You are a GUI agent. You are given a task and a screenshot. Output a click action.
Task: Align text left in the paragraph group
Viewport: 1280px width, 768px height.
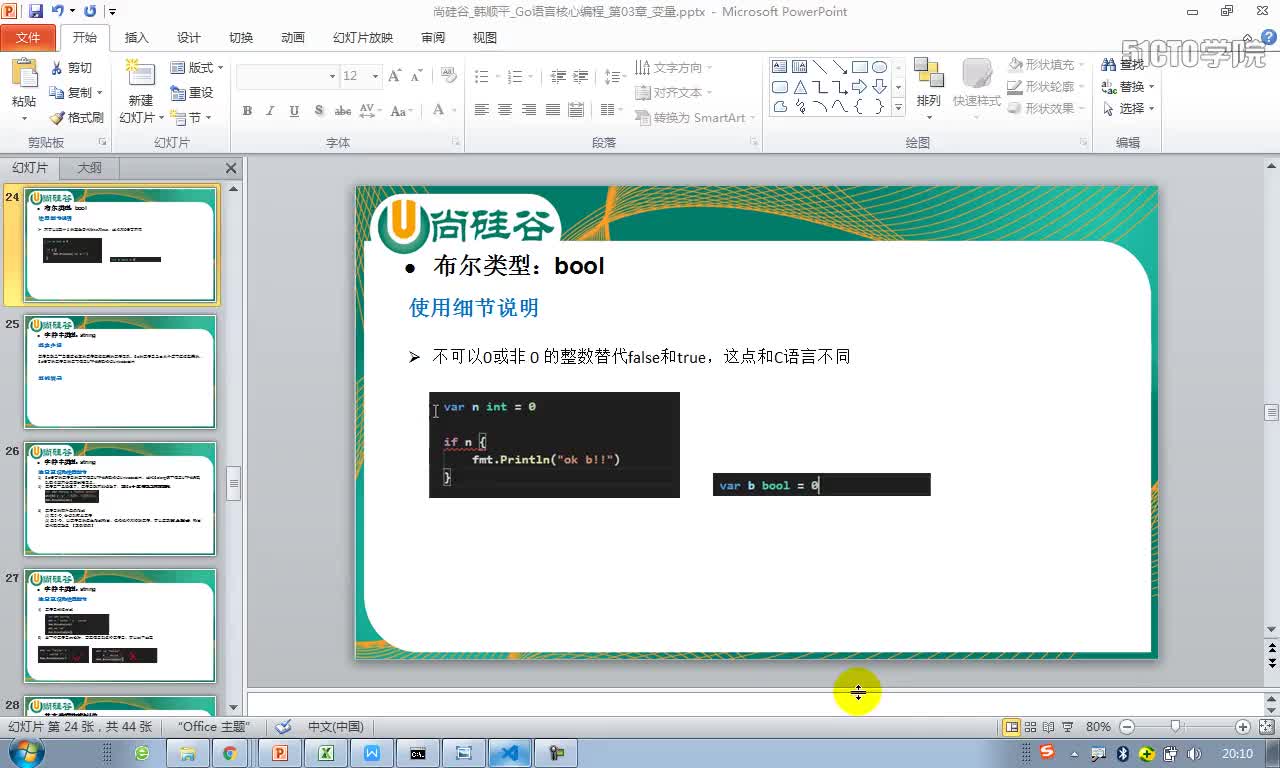pos(481,110)
